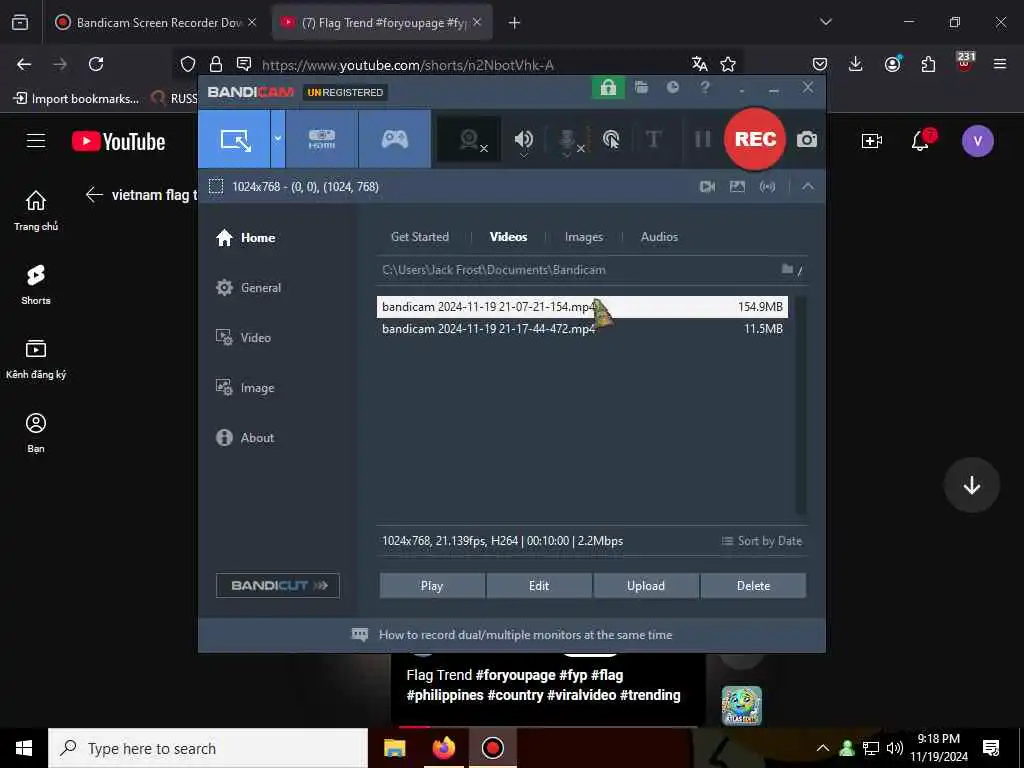Open YouTube account avatar V
This screenshot has height=768, width=1024.
point(978,141)
